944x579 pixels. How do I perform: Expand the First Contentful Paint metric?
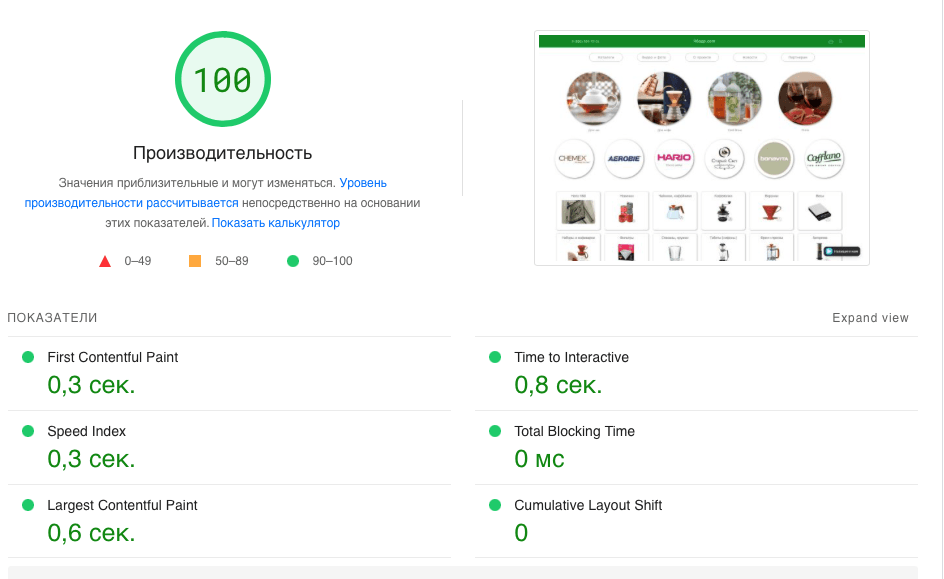[x=113, y=357]
